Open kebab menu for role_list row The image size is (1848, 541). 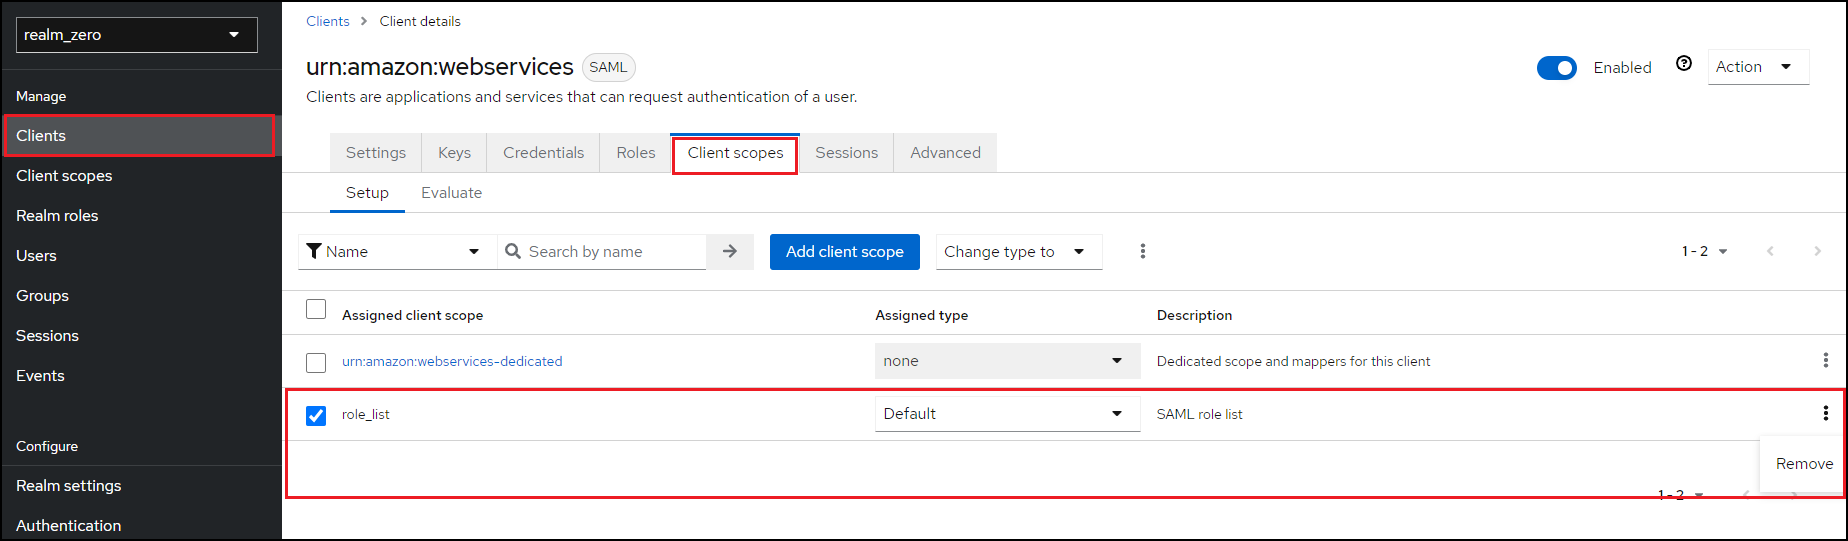[1825, 413]
